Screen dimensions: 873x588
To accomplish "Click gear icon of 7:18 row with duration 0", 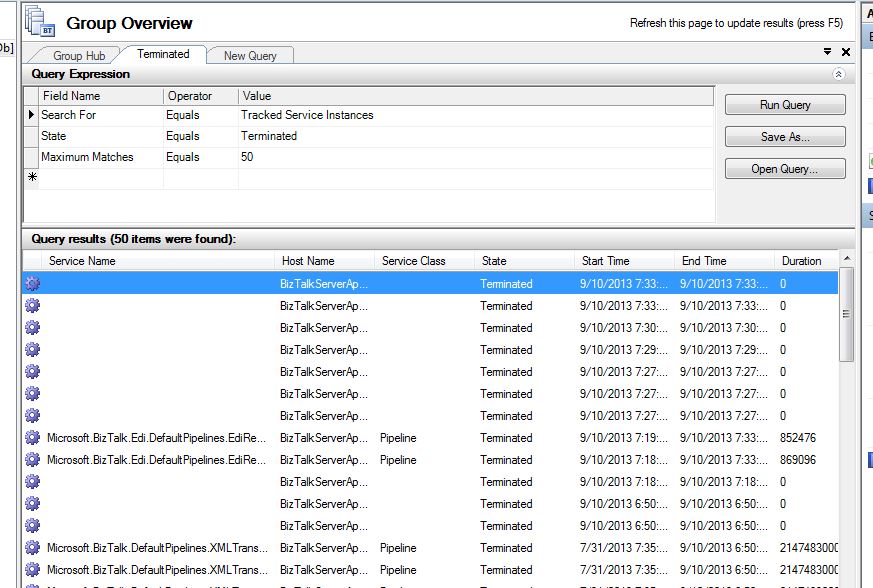I will (33, 482).
